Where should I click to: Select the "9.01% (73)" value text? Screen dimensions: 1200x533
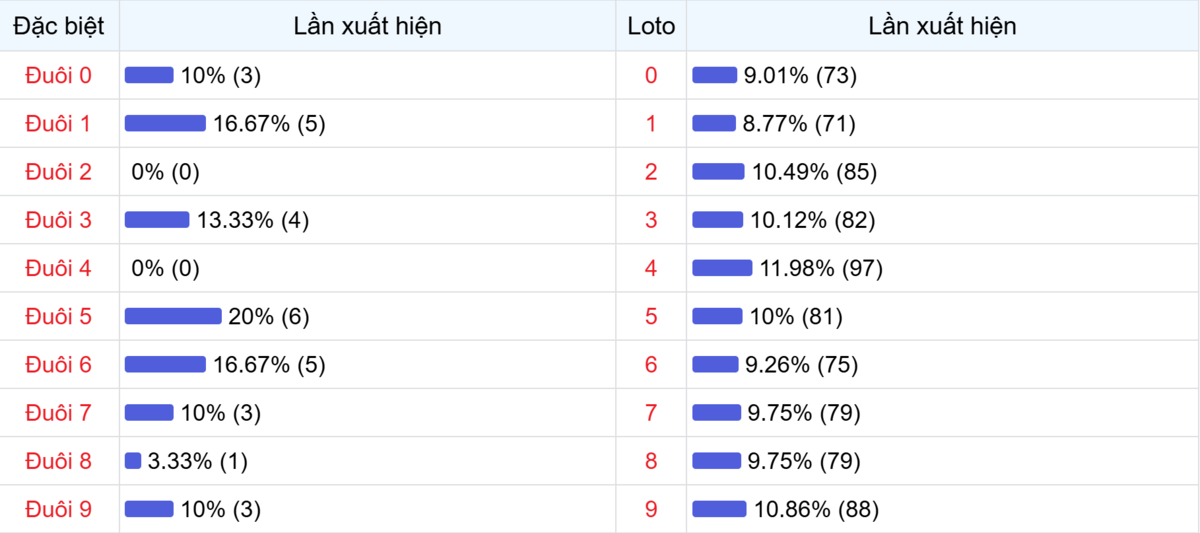click(x=800, y=76)
